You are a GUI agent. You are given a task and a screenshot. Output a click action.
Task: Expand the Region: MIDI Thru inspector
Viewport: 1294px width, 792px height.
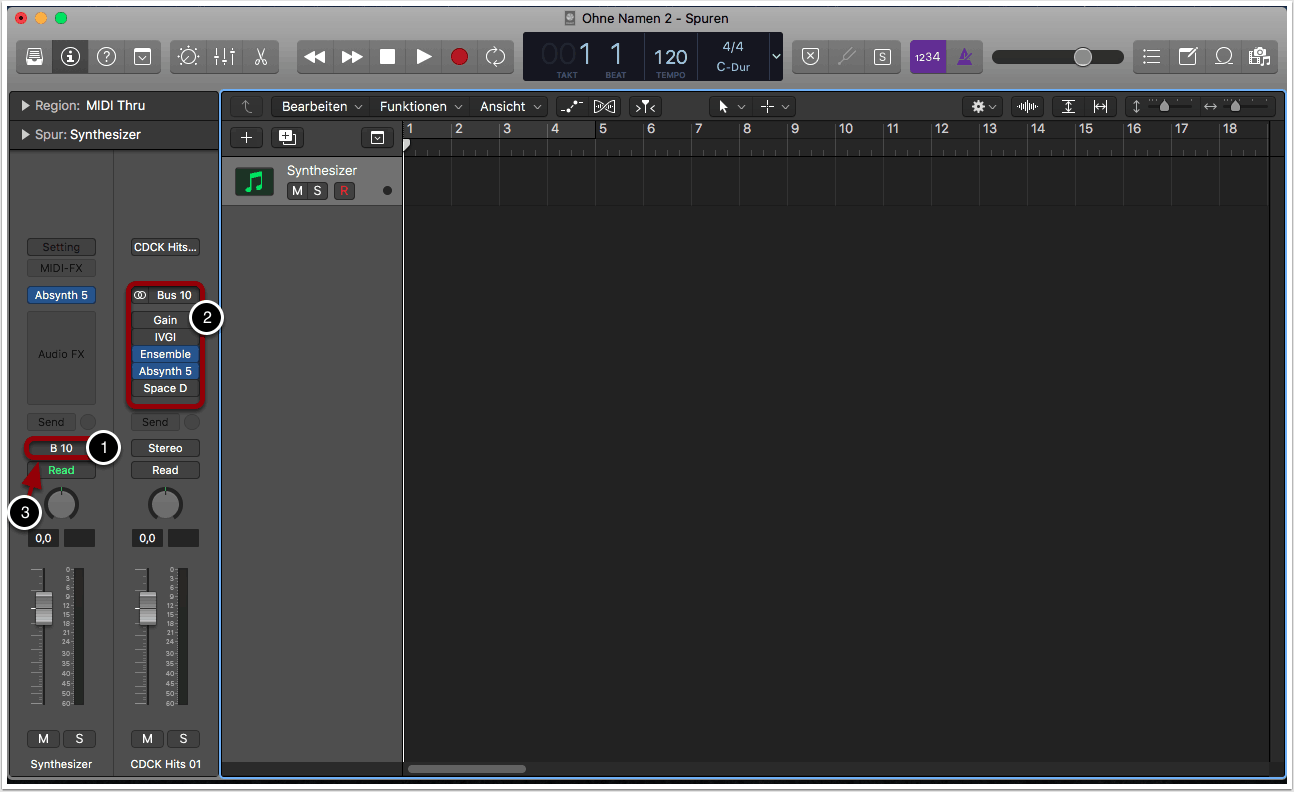[x=25, y=105]
